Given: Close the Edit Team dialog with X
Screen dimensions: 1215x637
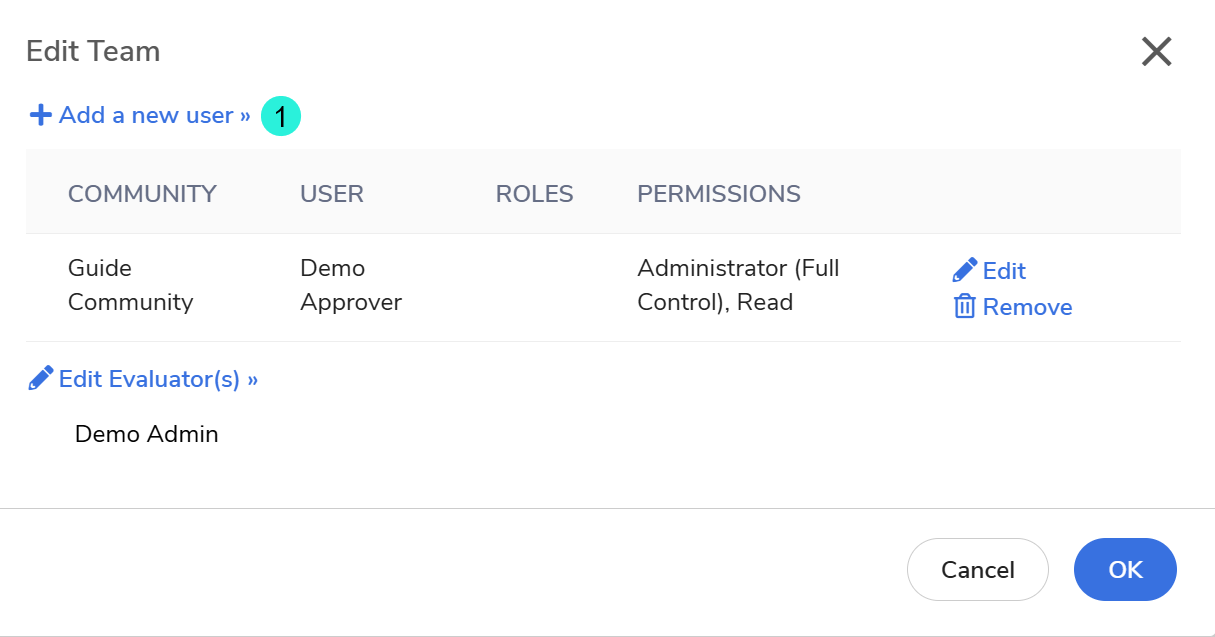Looking at the screenshot, I should (1156, 52).
